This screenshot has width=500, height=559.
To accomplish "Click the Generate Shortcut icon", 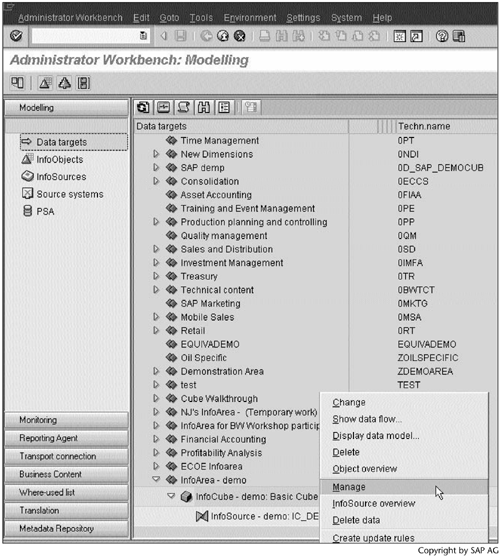I will click(416, 36).
